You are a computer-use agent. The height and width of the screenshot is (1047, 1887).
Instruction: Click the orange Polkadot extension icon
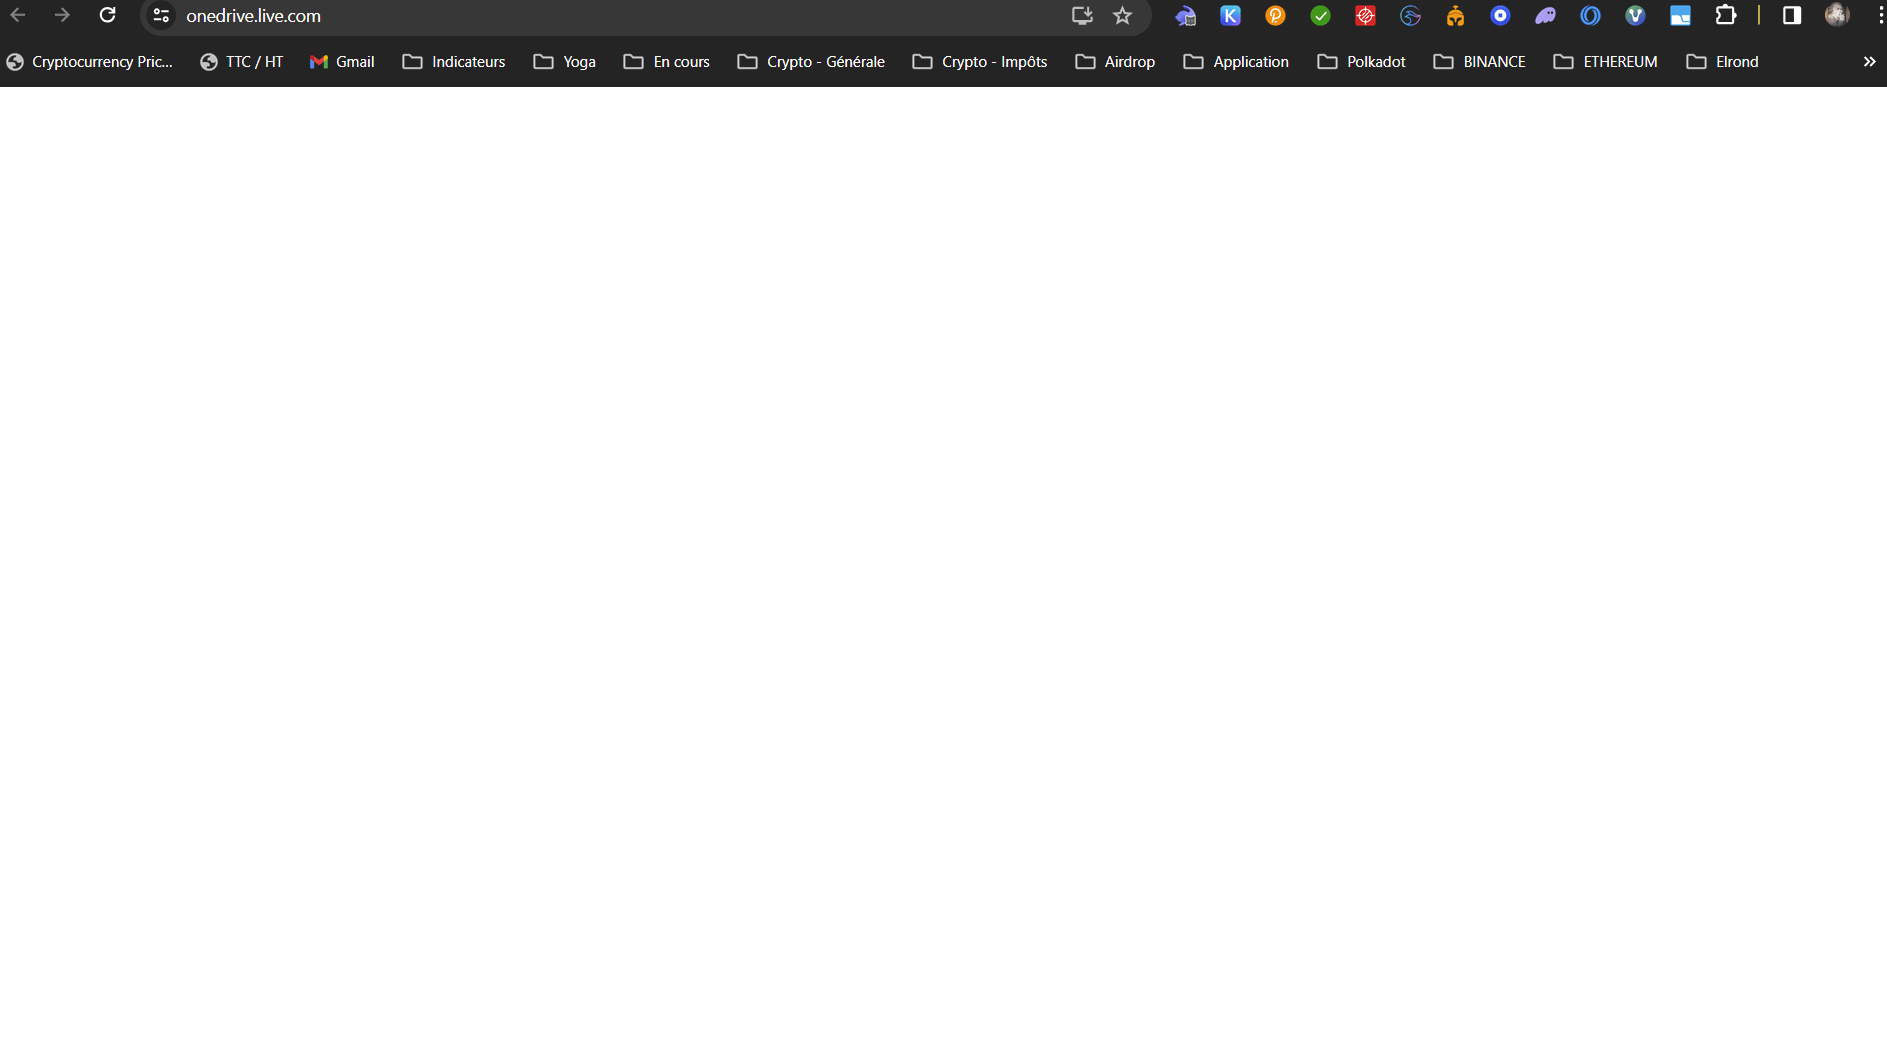[1275, 15]
